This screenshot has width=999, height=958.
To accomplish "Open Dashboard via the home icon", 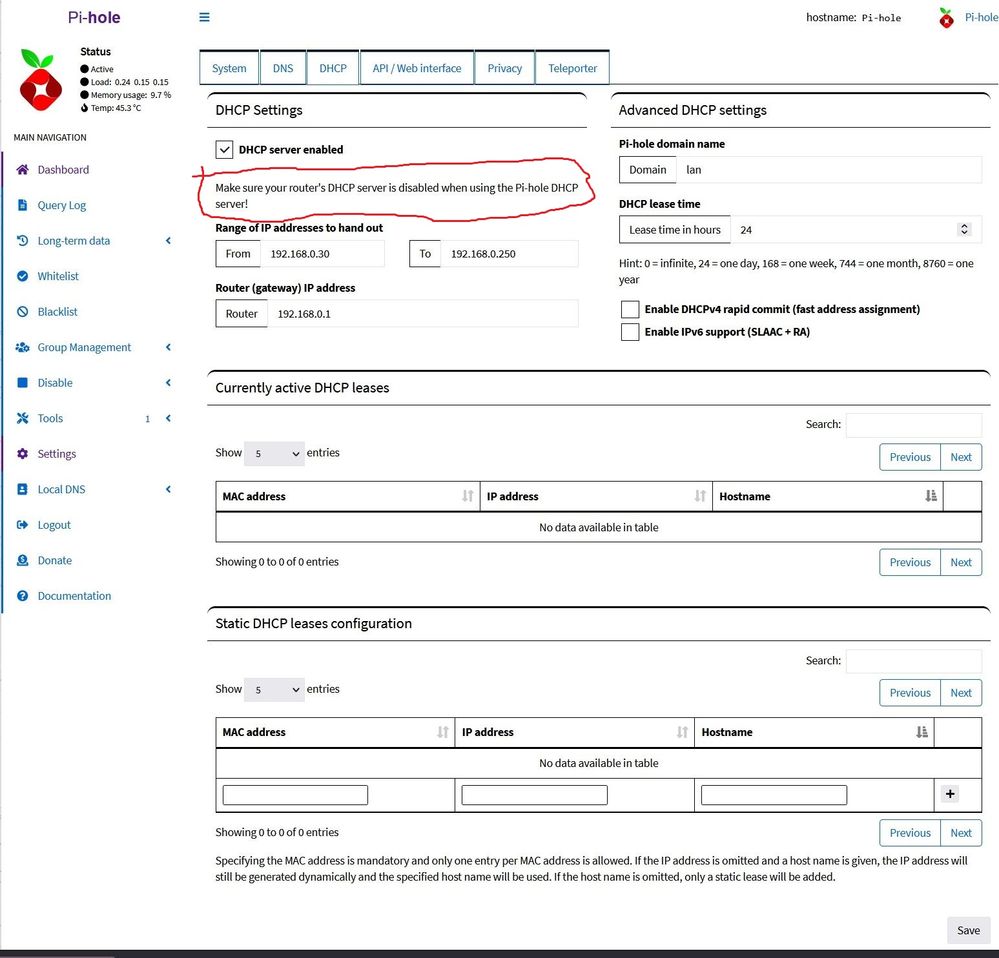I will [x=23, y=170].
